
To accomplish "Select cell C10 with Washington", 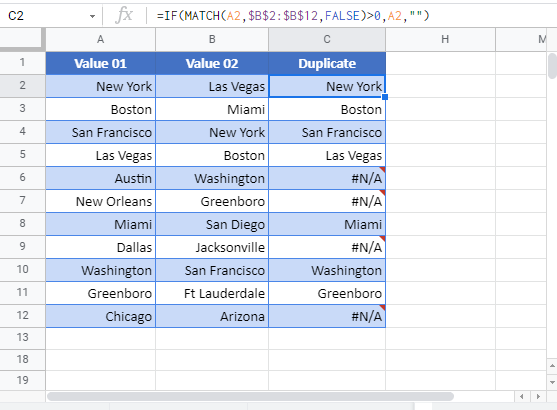I will click(327, 270).
